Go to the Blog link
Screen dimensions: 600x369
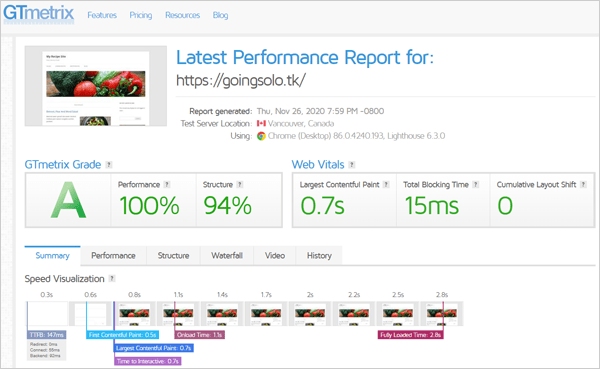pos(220,15)
